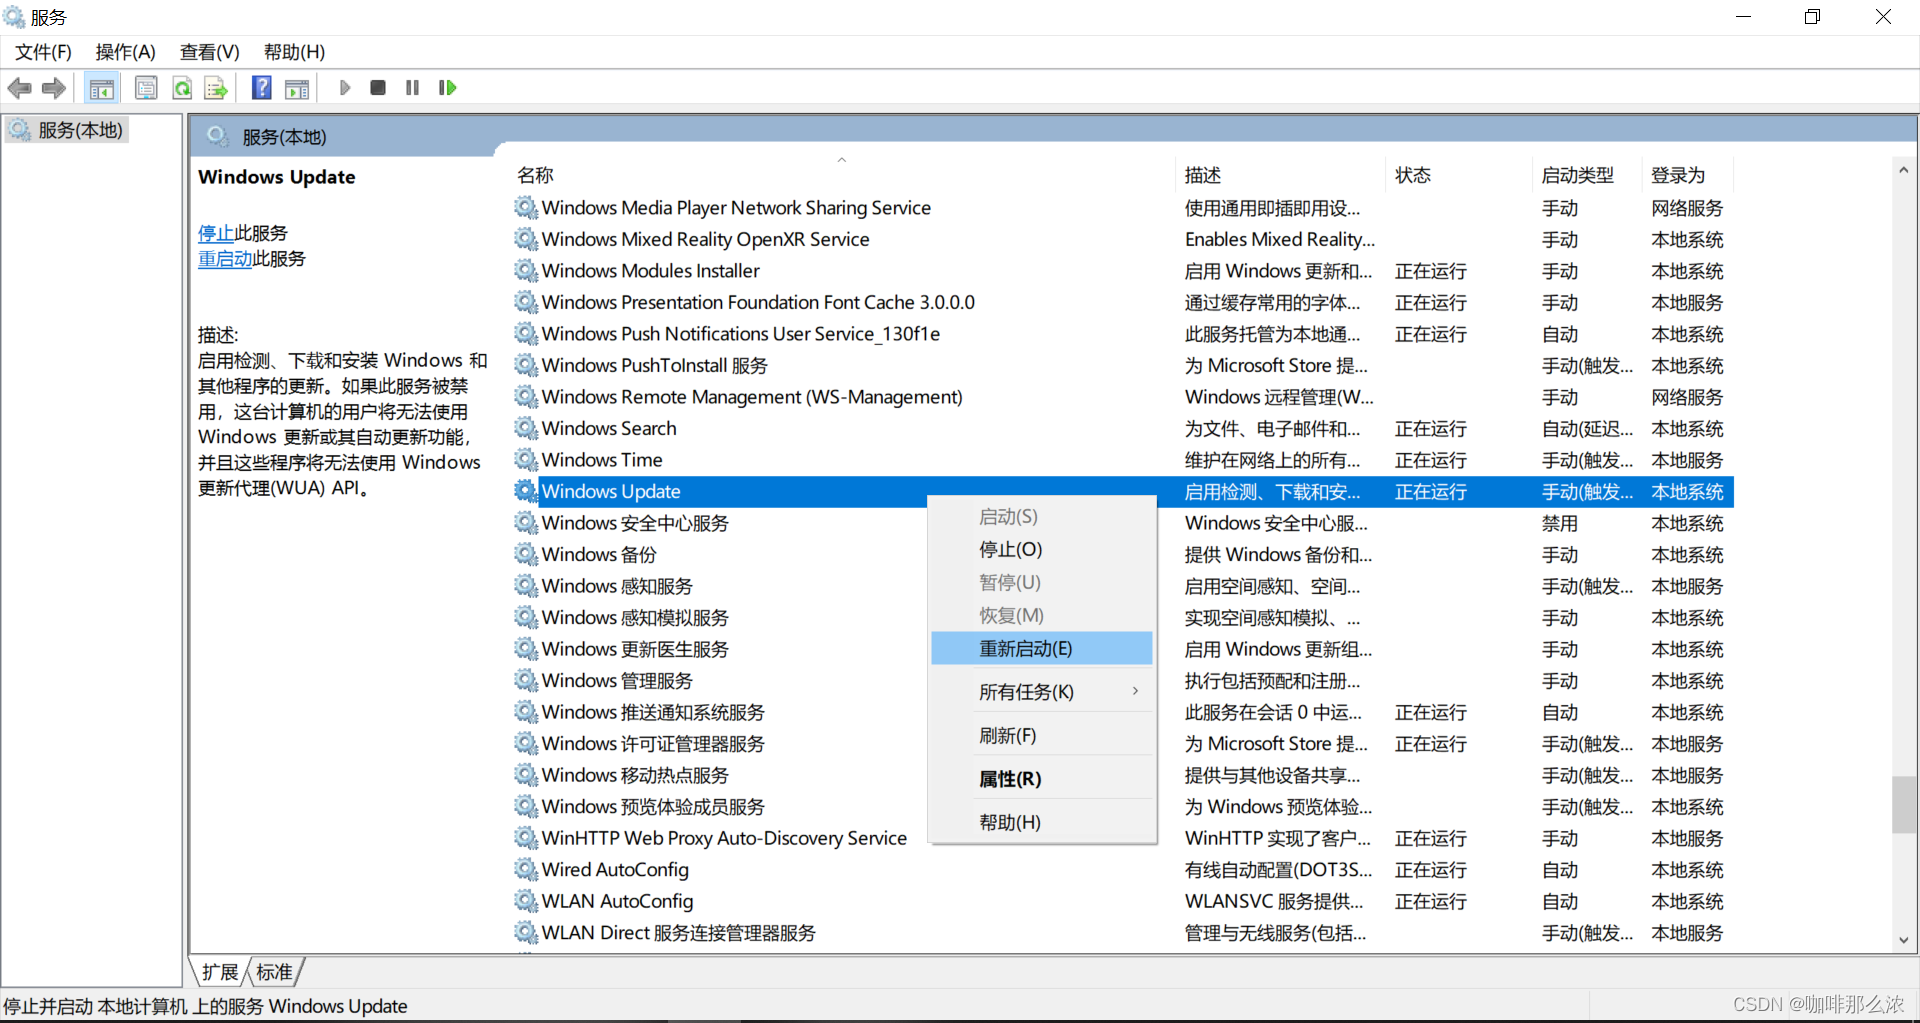This screenshot has height=1023, width=1920.
Task: Click the 重启 link to restart the service
Action: click(x=225, y=259)
